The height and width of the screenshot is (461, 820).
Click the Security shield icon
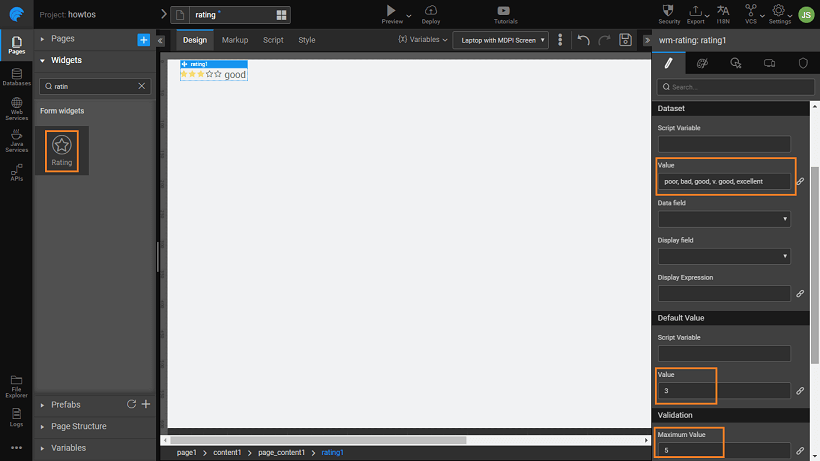coord(669,12)
